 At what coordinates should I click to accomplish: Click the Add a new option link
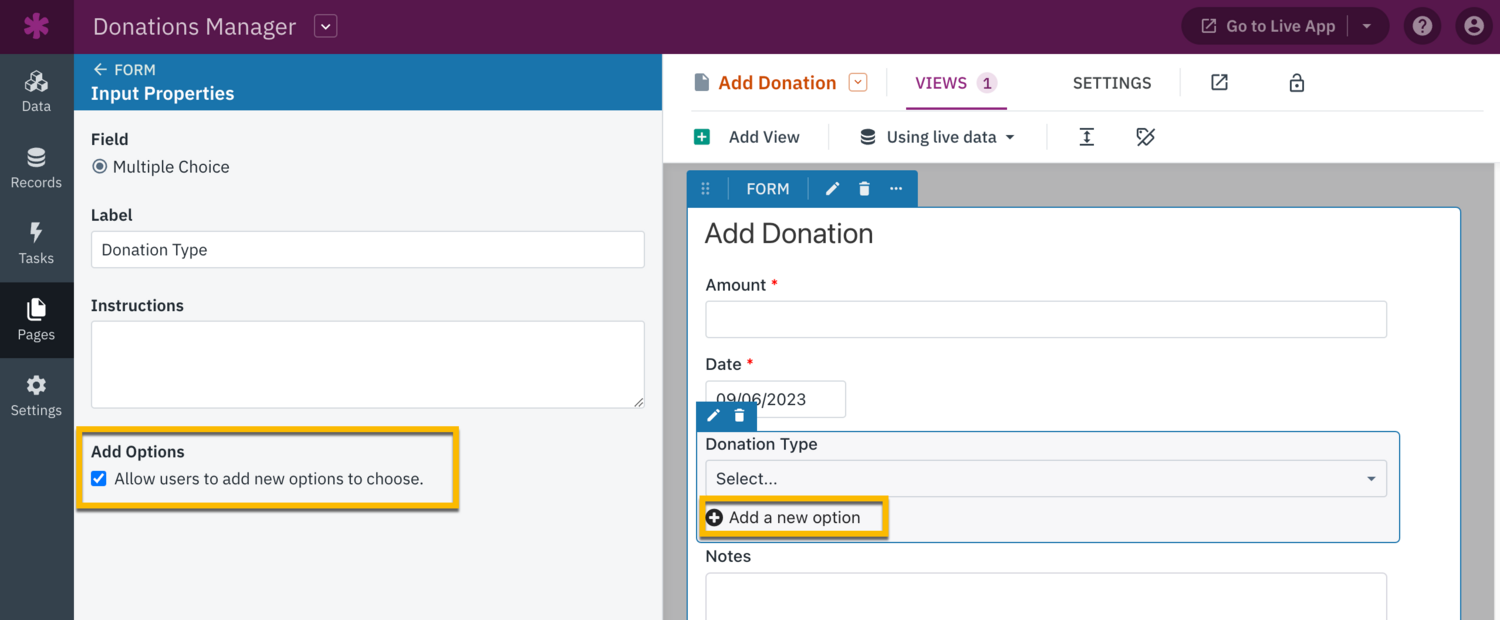pos(784,518)
